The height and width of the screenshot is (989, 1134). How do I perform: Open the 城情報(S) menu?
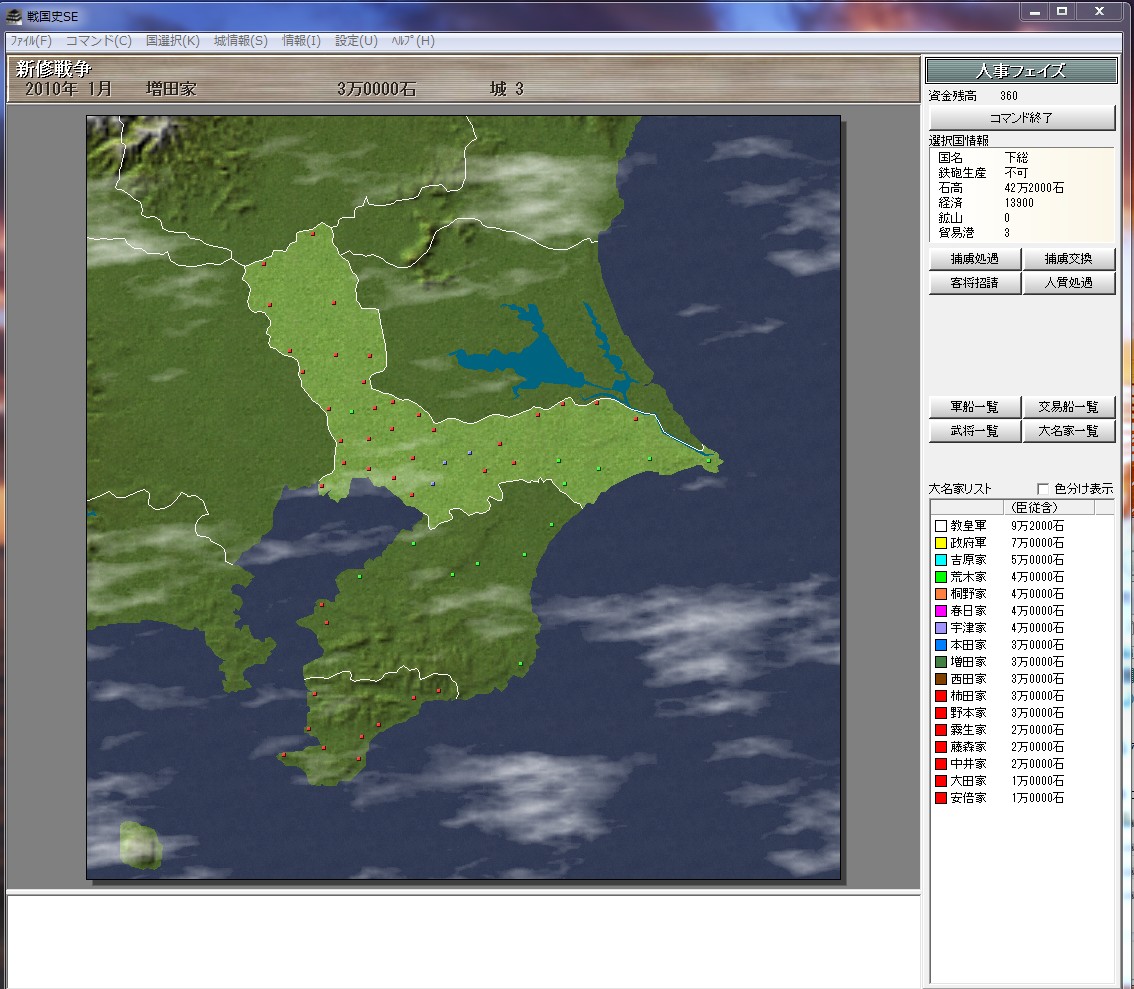pos(240,41)
